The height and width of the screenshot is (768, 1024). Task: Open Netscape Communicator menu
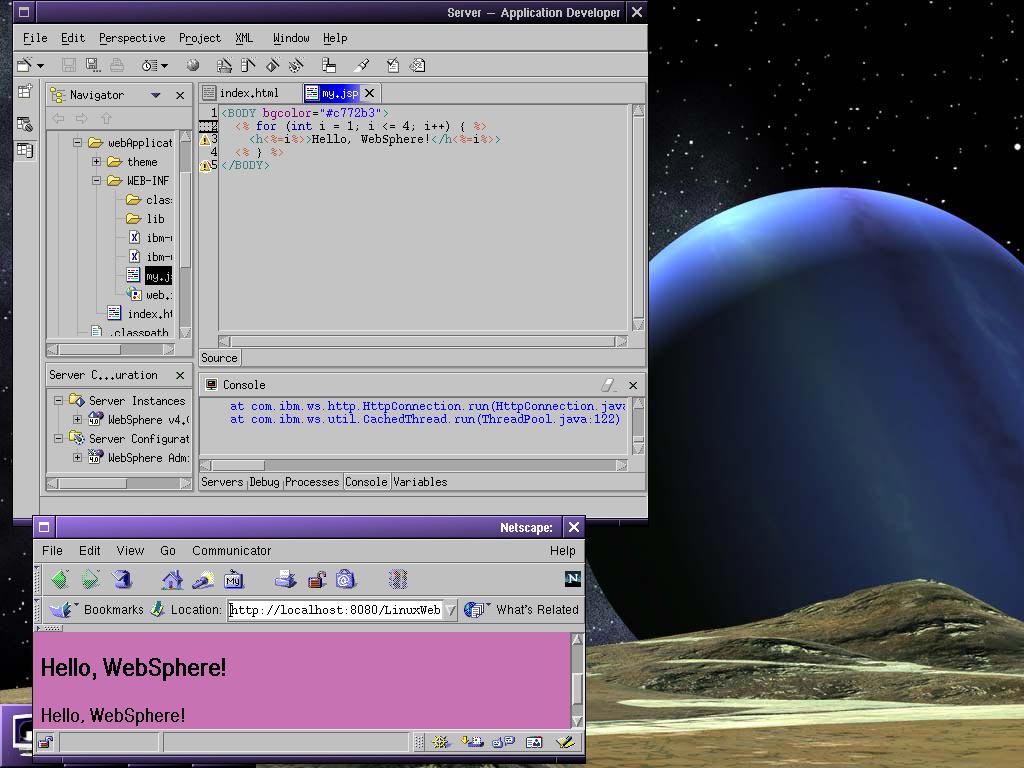coord(231,551)
